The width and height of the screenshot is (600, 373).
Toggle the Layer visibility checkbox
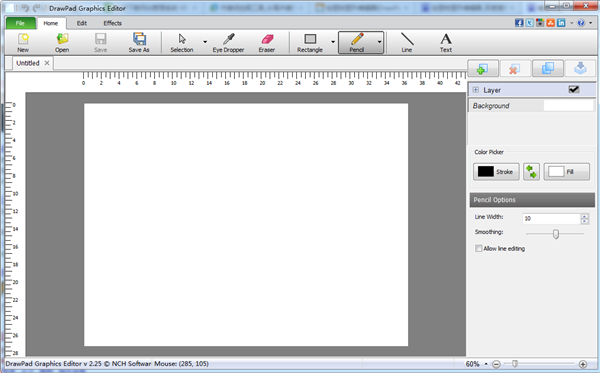[574, 90]
